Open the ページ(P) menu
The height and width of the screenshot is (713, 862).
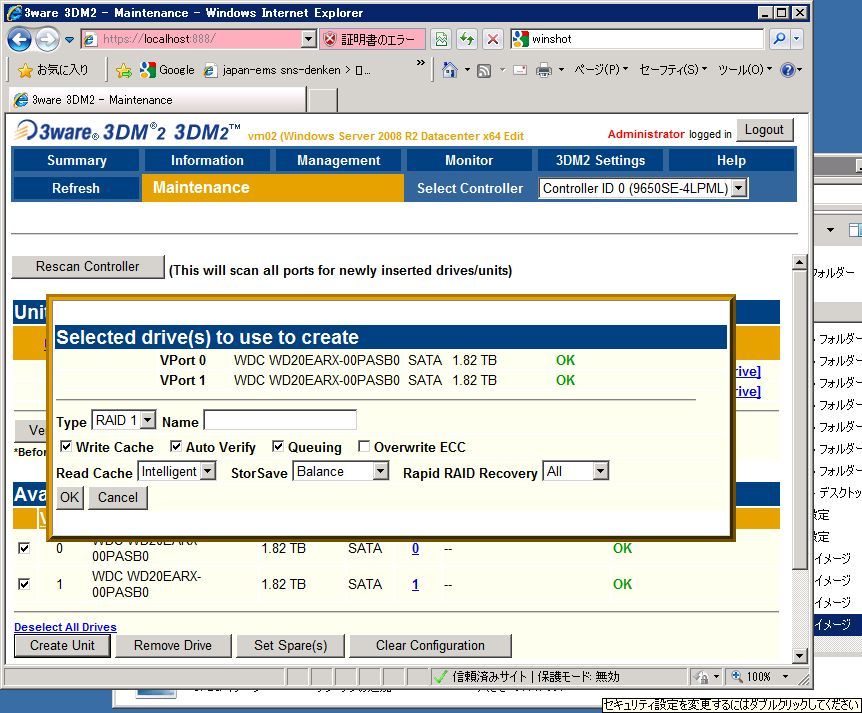tap(600, 69)
